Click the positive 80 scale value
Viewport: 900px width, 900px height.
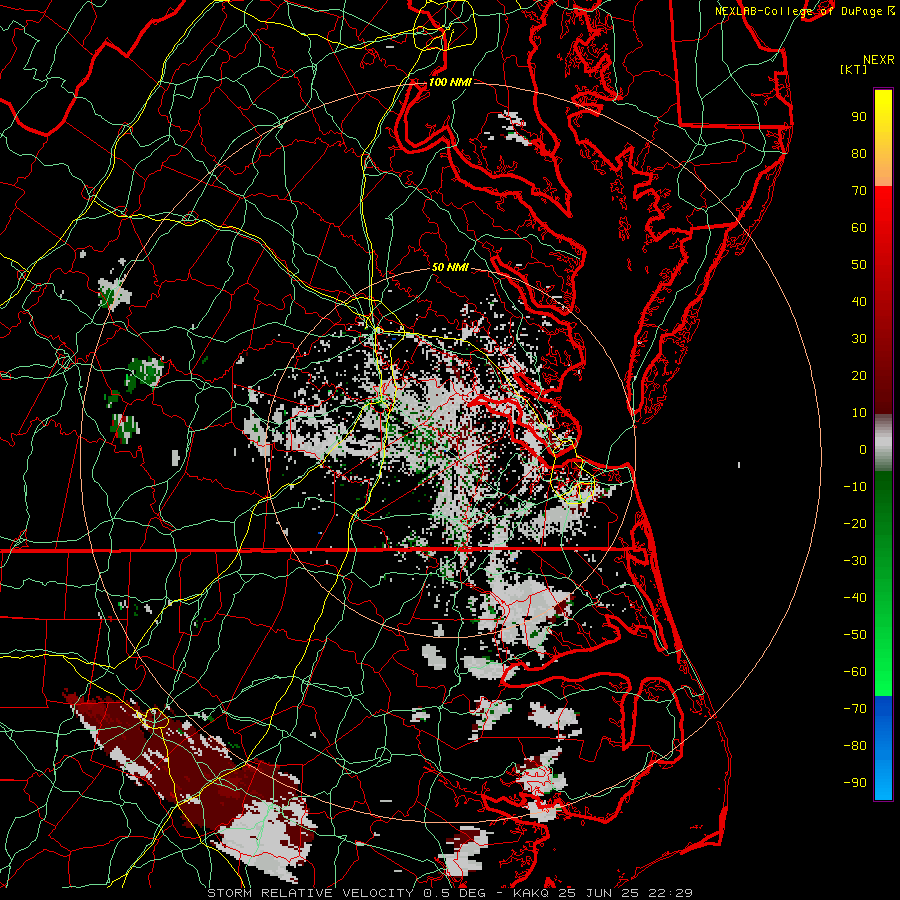[x=859, y=153]
